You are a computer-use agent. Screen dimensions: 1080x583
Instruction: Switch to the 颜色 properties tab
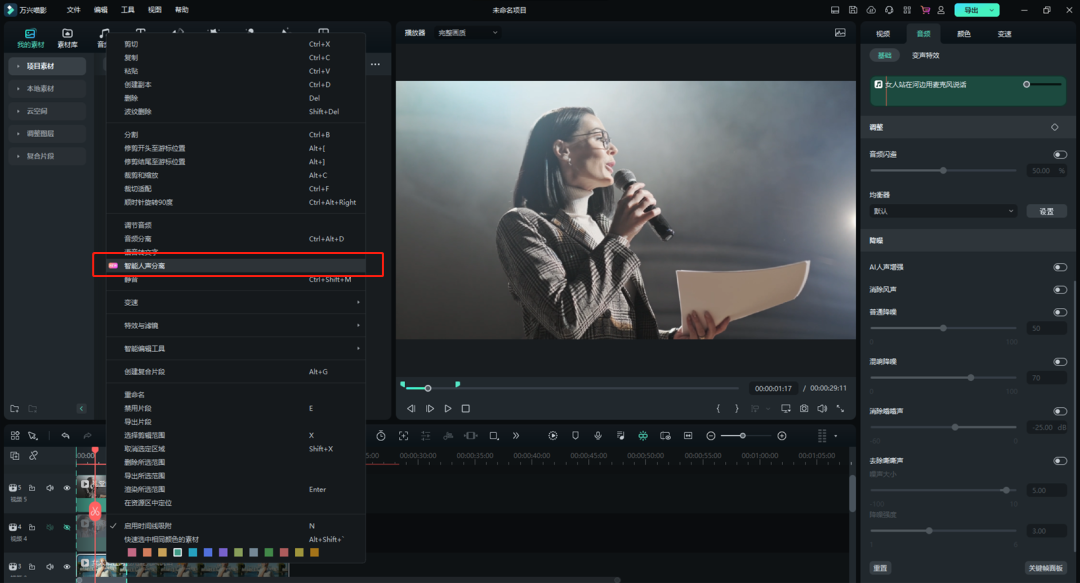(964, 34)
